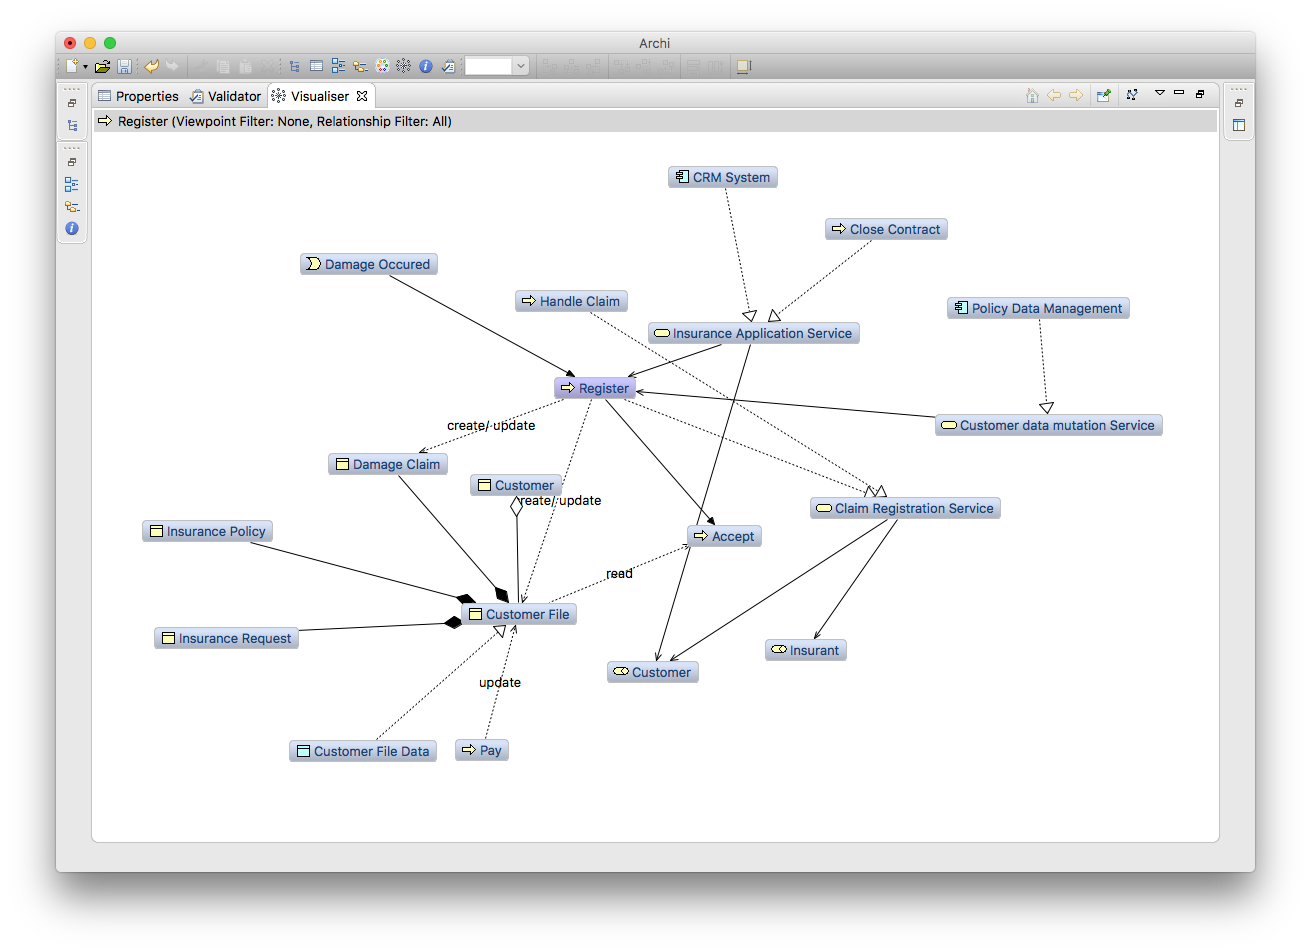Select the highlighted Register node
1311x952 pixels.
[595, 388]
